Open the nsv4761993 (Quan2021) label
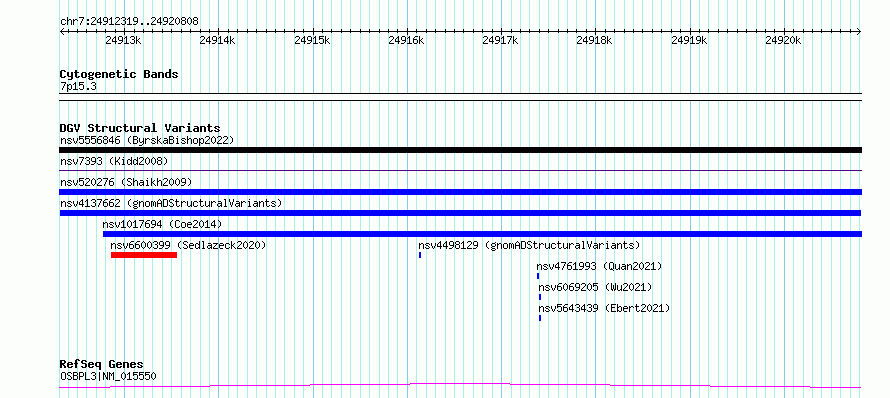This screenshot has height=398, width=890. pos(599,266)
